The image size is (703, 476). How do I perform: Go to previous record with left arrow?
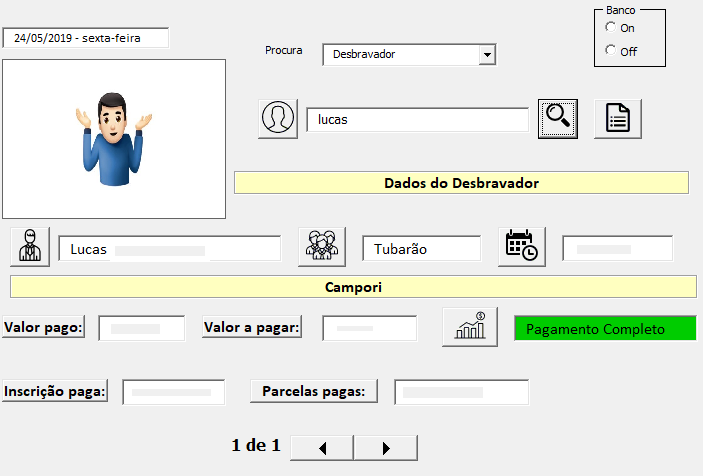[x=322, y=448]
